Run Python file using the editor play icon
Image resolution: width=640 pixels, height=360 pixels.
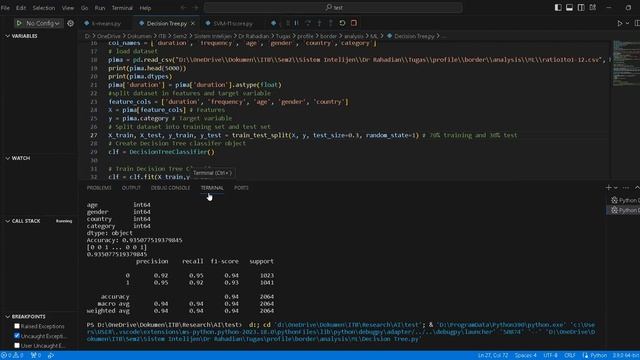point(620,24)
